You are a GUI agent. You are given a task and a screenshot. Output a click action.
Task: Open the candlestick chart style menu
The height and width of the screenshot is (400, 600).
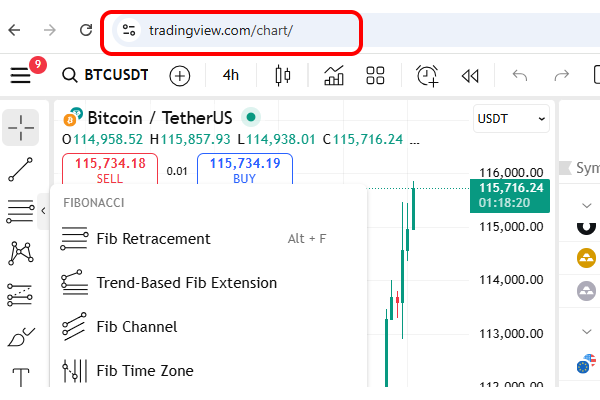(283, 75)
